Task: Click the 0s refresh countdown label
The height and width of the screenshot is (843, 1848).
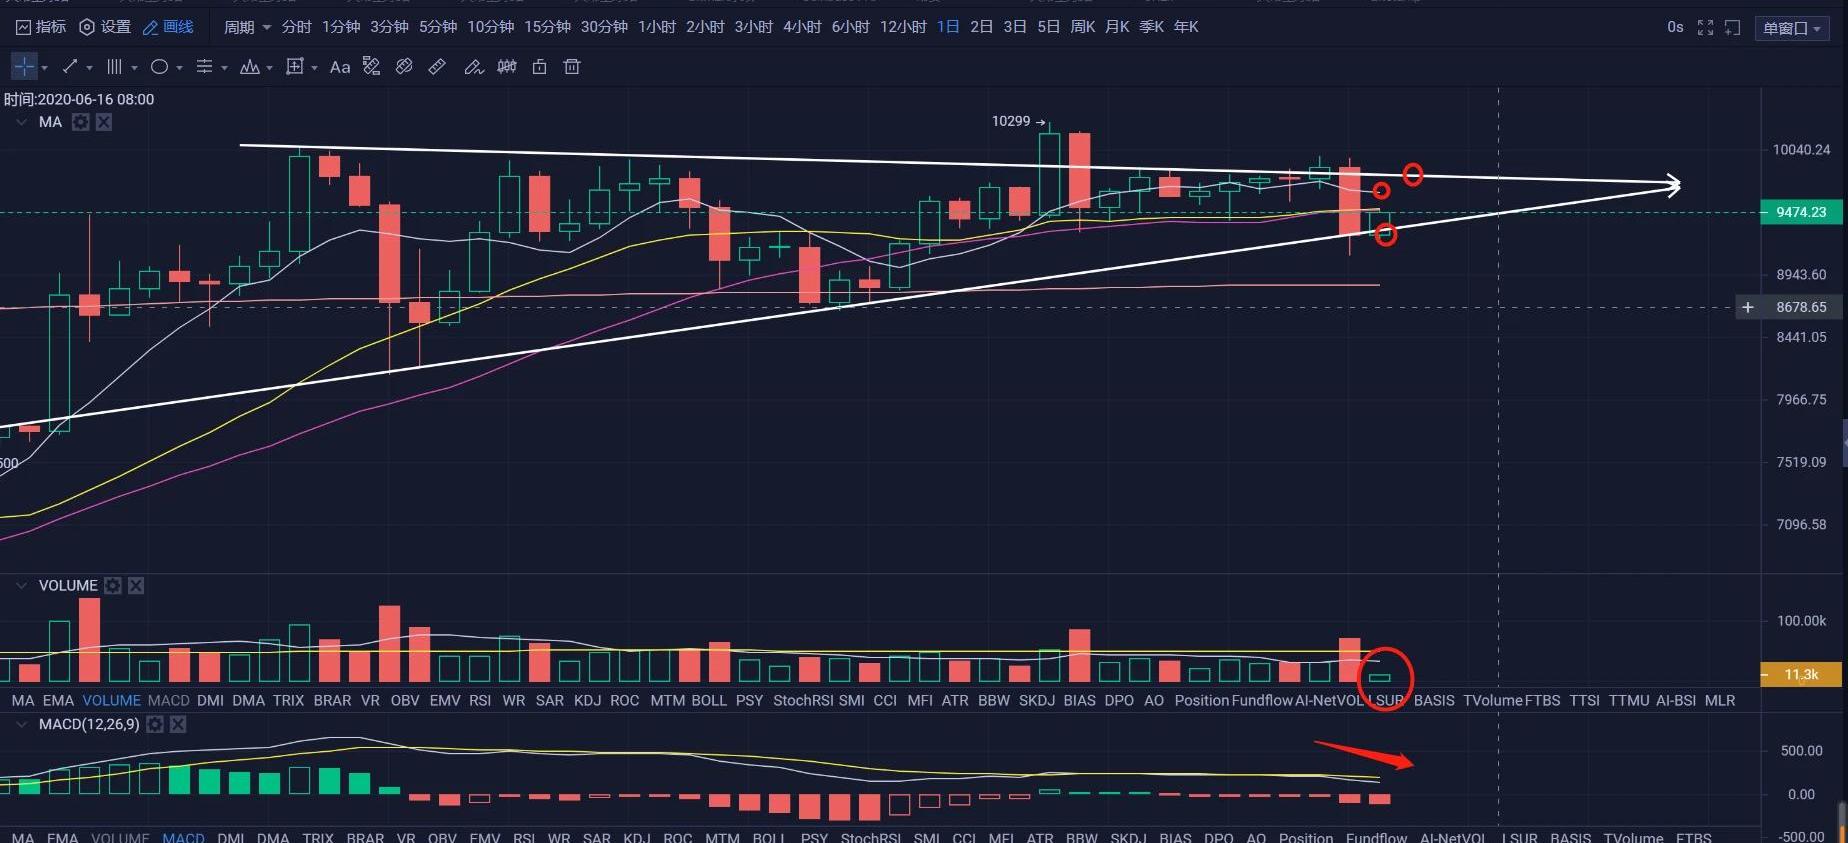Action: (1675, 27)
